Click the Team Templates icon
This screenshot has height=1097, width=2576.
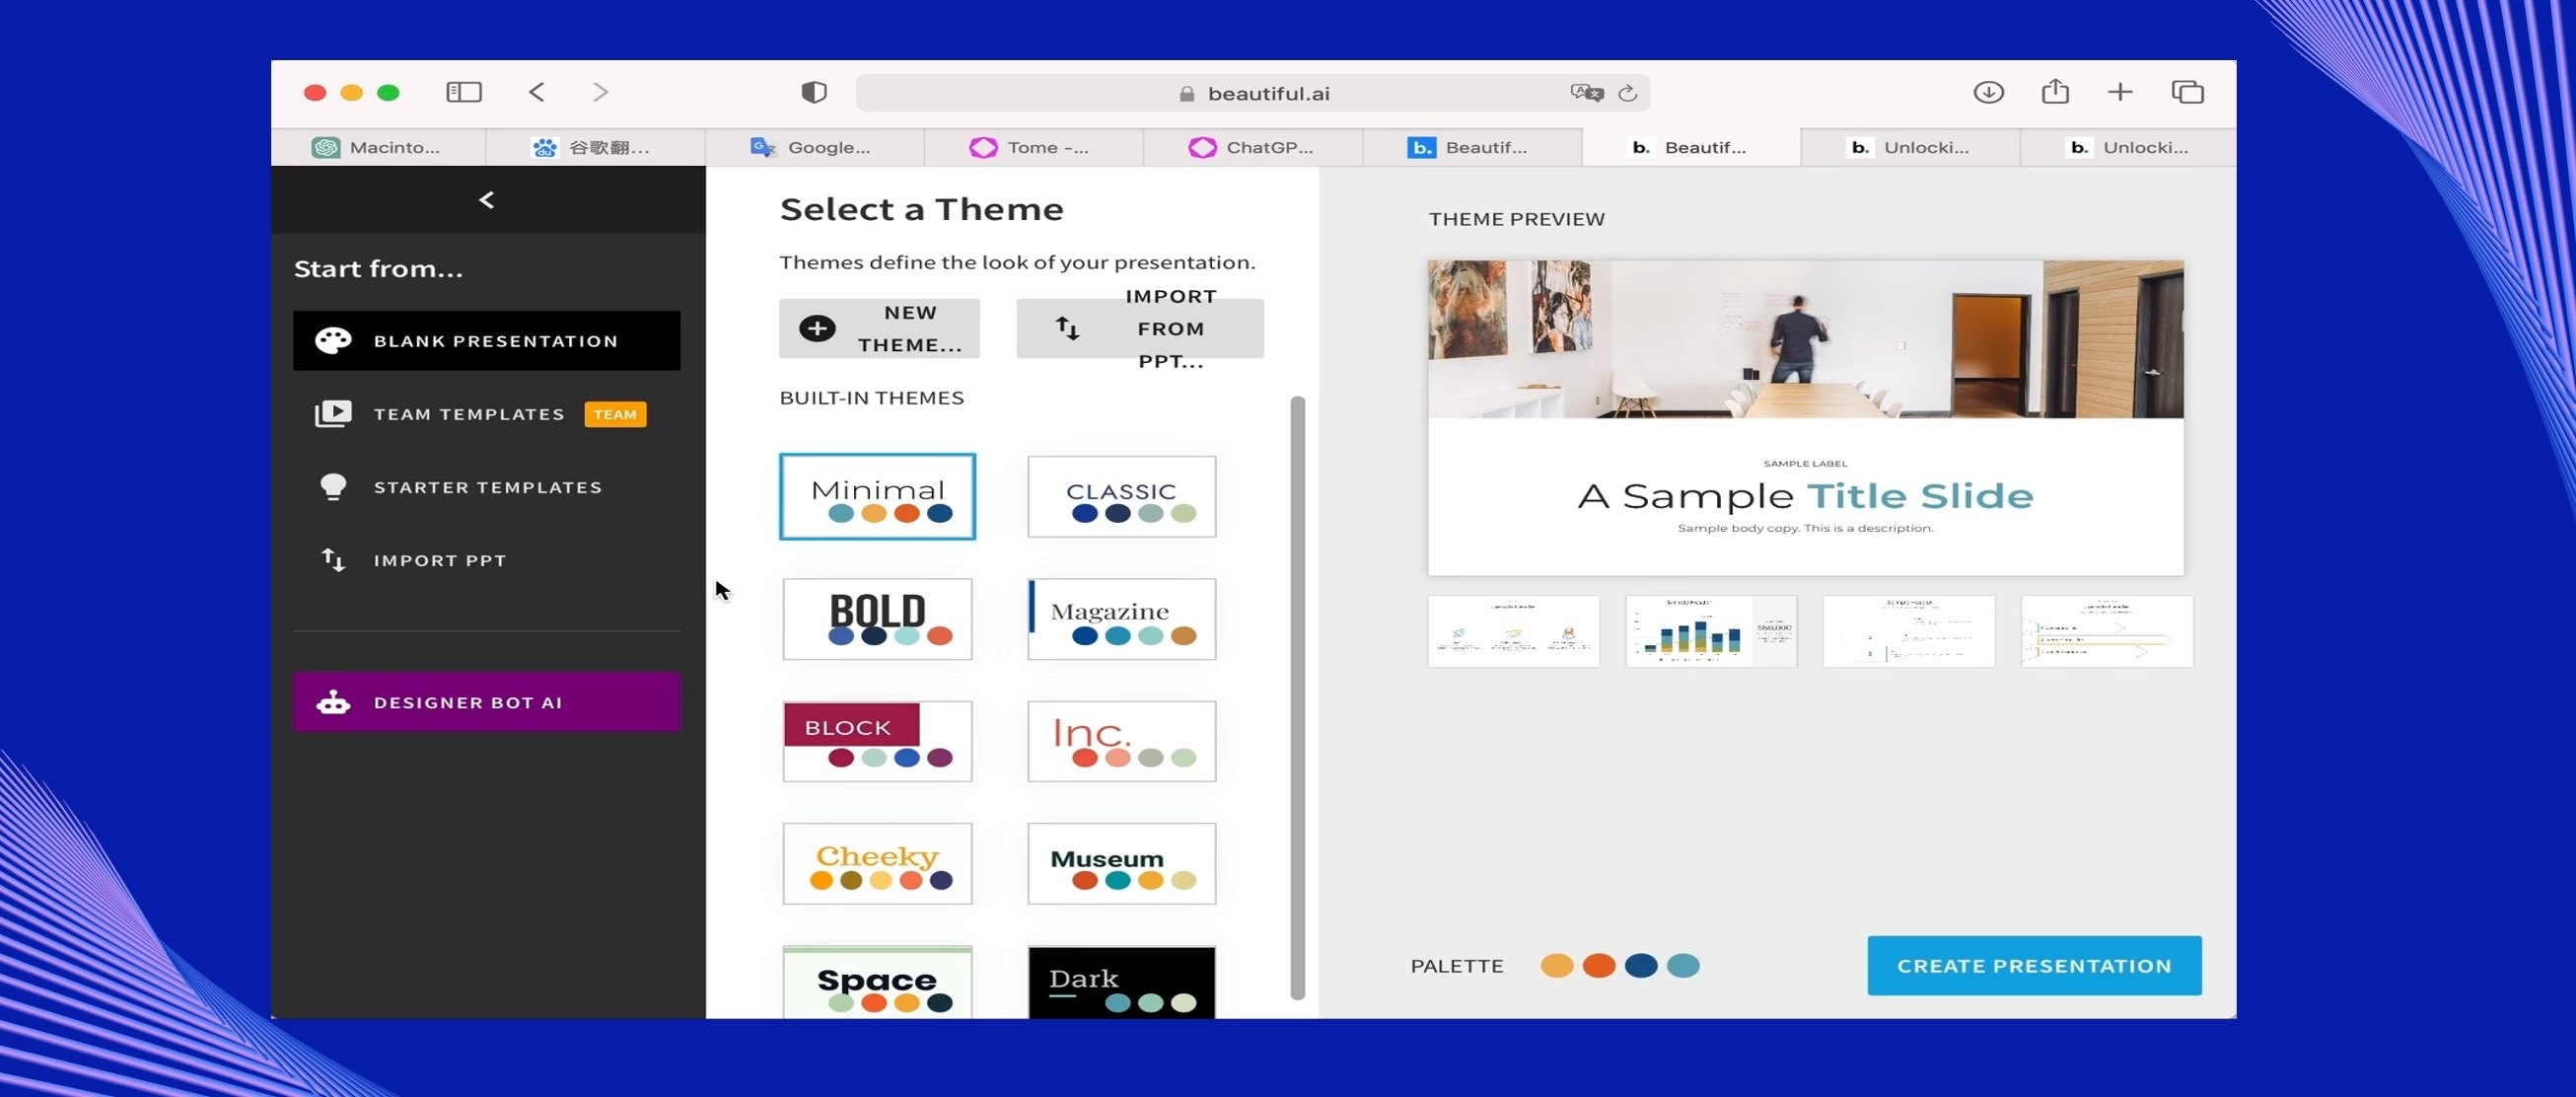coord(333,414)
